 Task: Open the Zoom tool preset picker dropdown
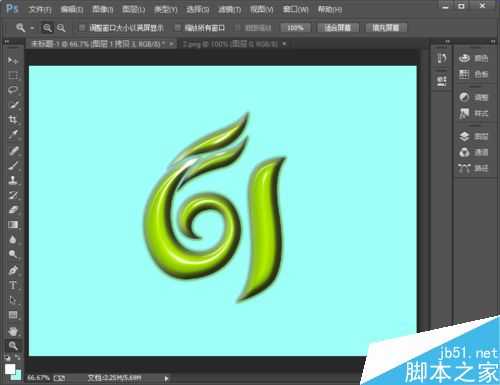point(32,28)
